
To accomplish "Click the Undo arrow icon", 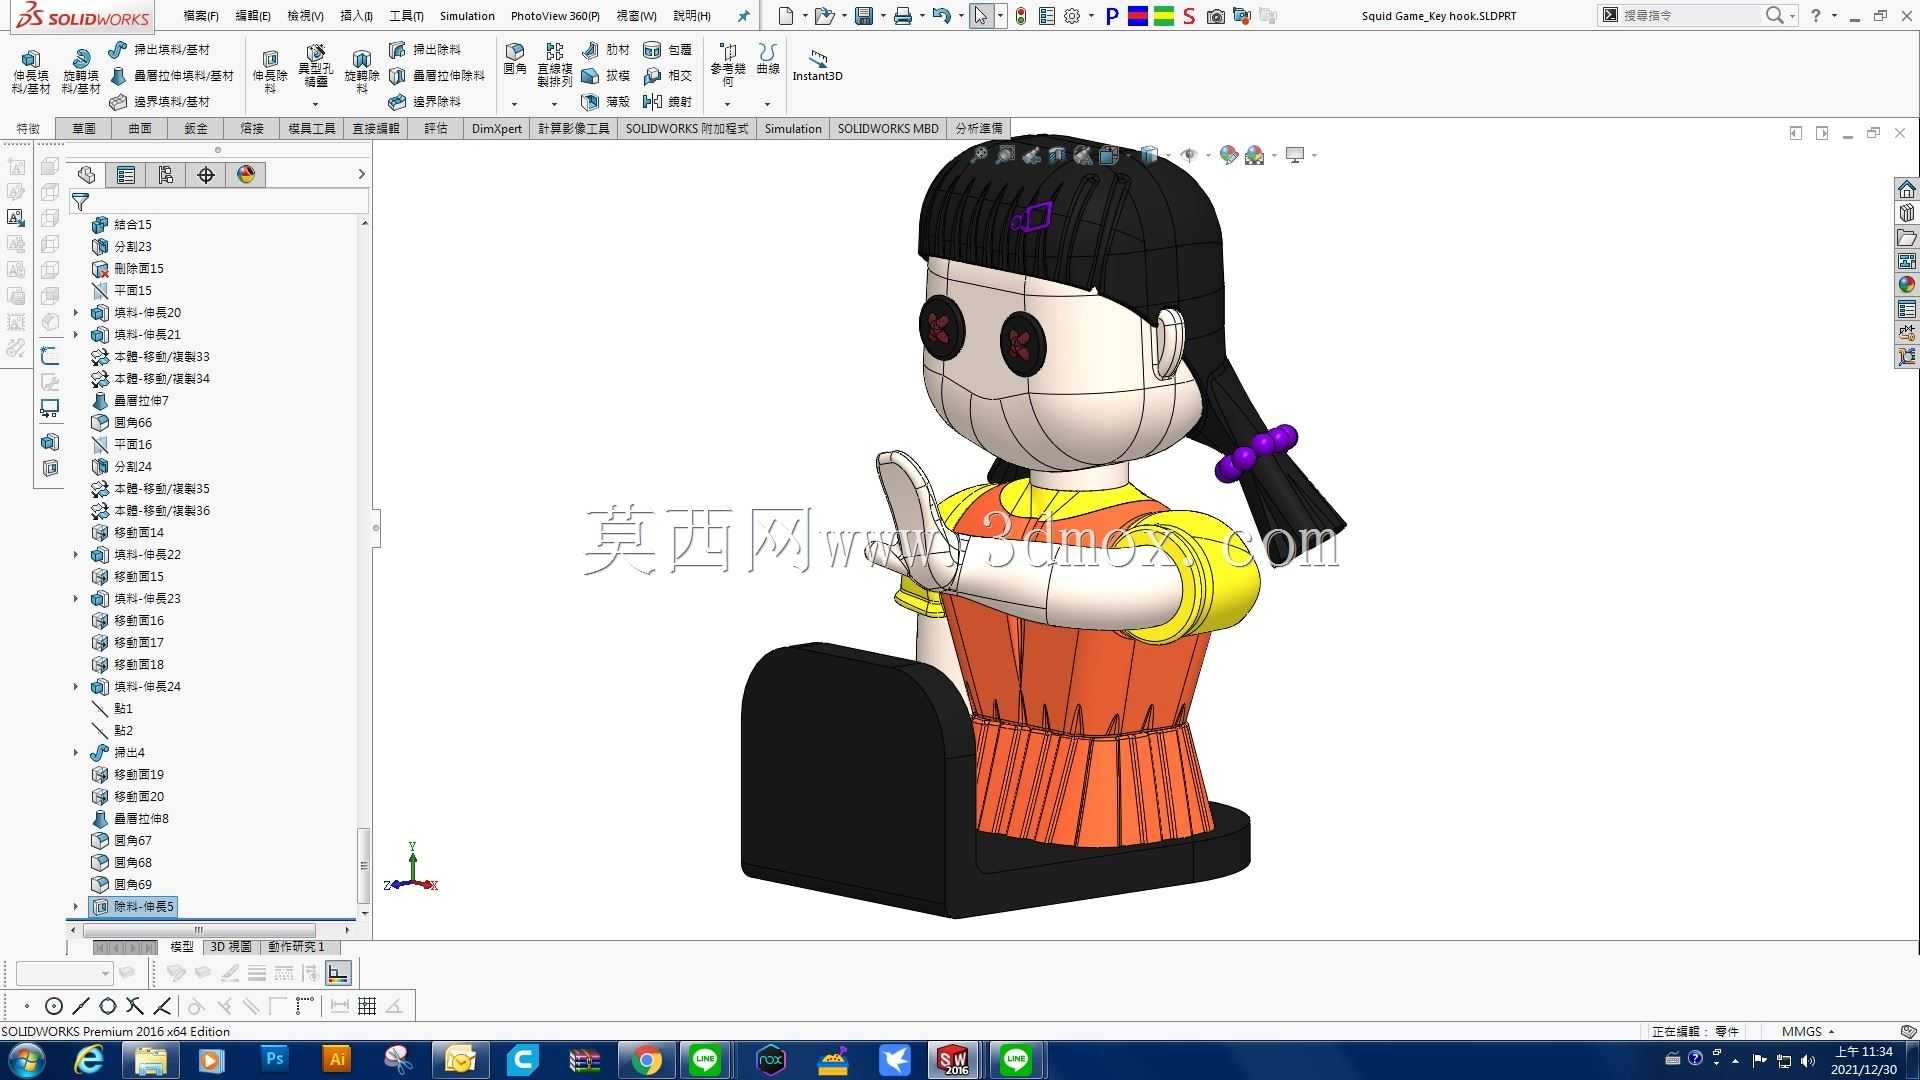I will [x=940, y=16].
